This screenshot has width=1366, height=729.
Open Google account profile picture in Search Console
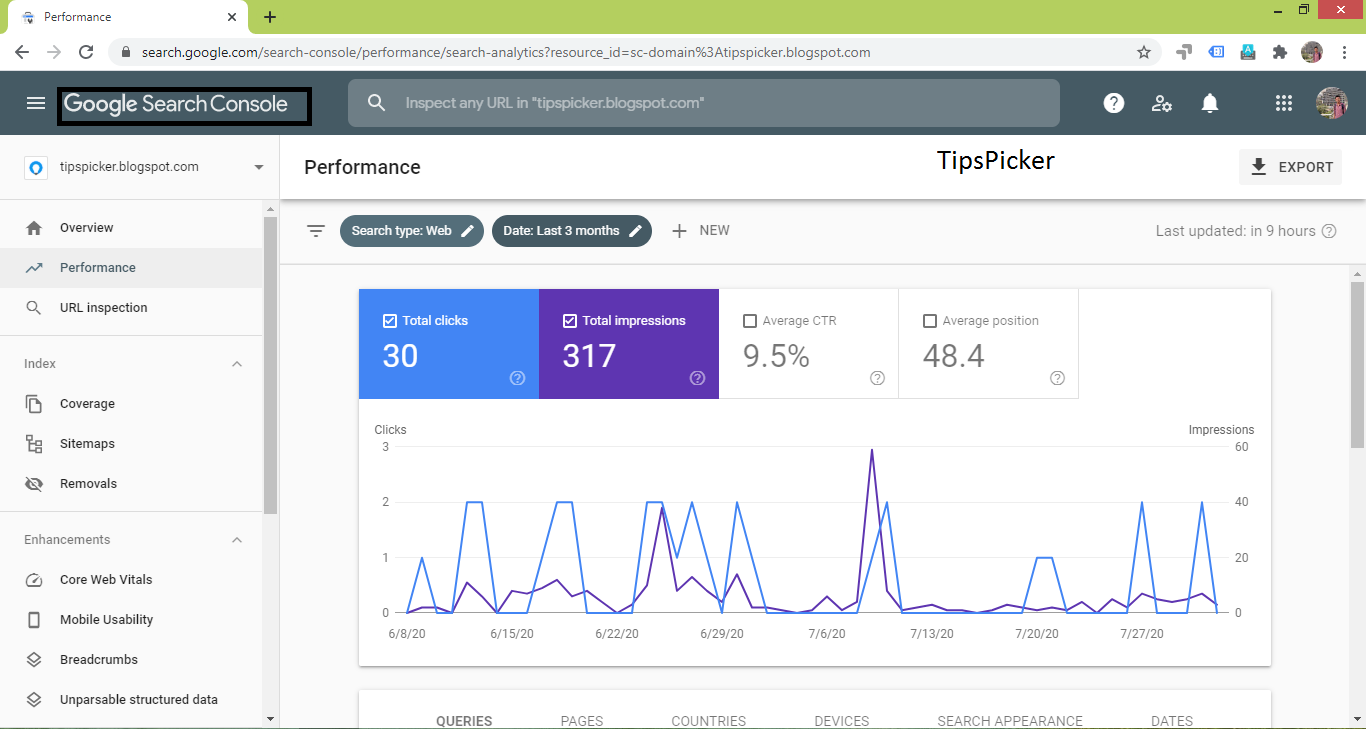[1332, 103]
